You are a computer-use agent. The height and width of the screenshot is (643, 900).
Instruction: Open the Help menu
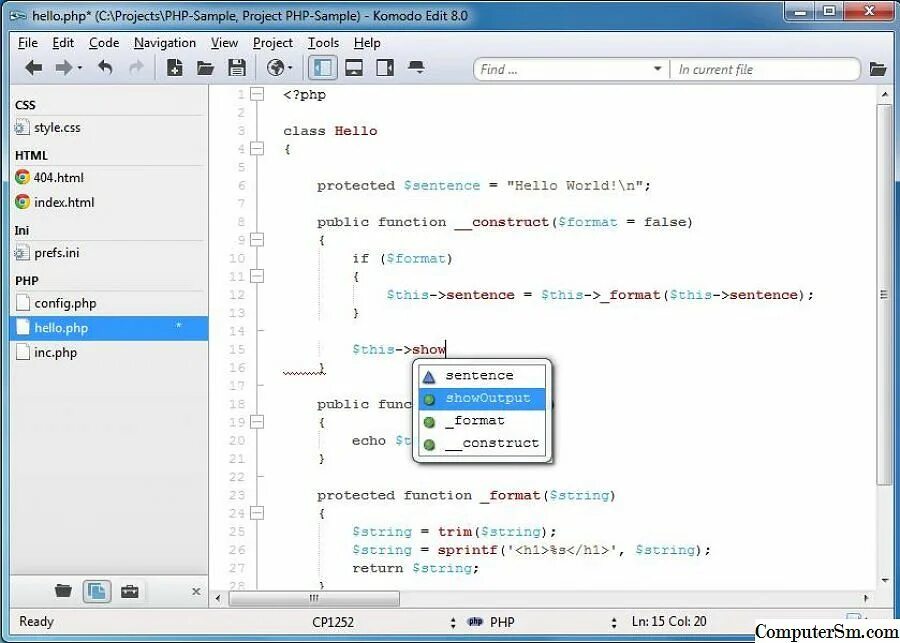(367, 43)
